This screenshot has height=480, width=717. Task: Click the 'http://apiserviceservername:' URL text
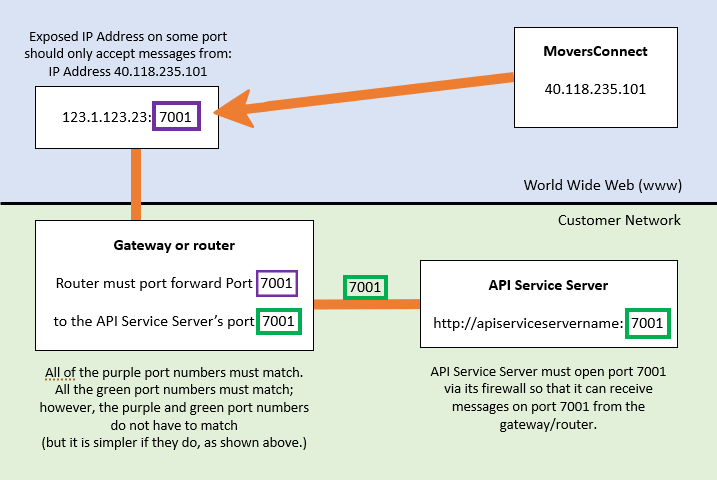[x=528, y=324]
